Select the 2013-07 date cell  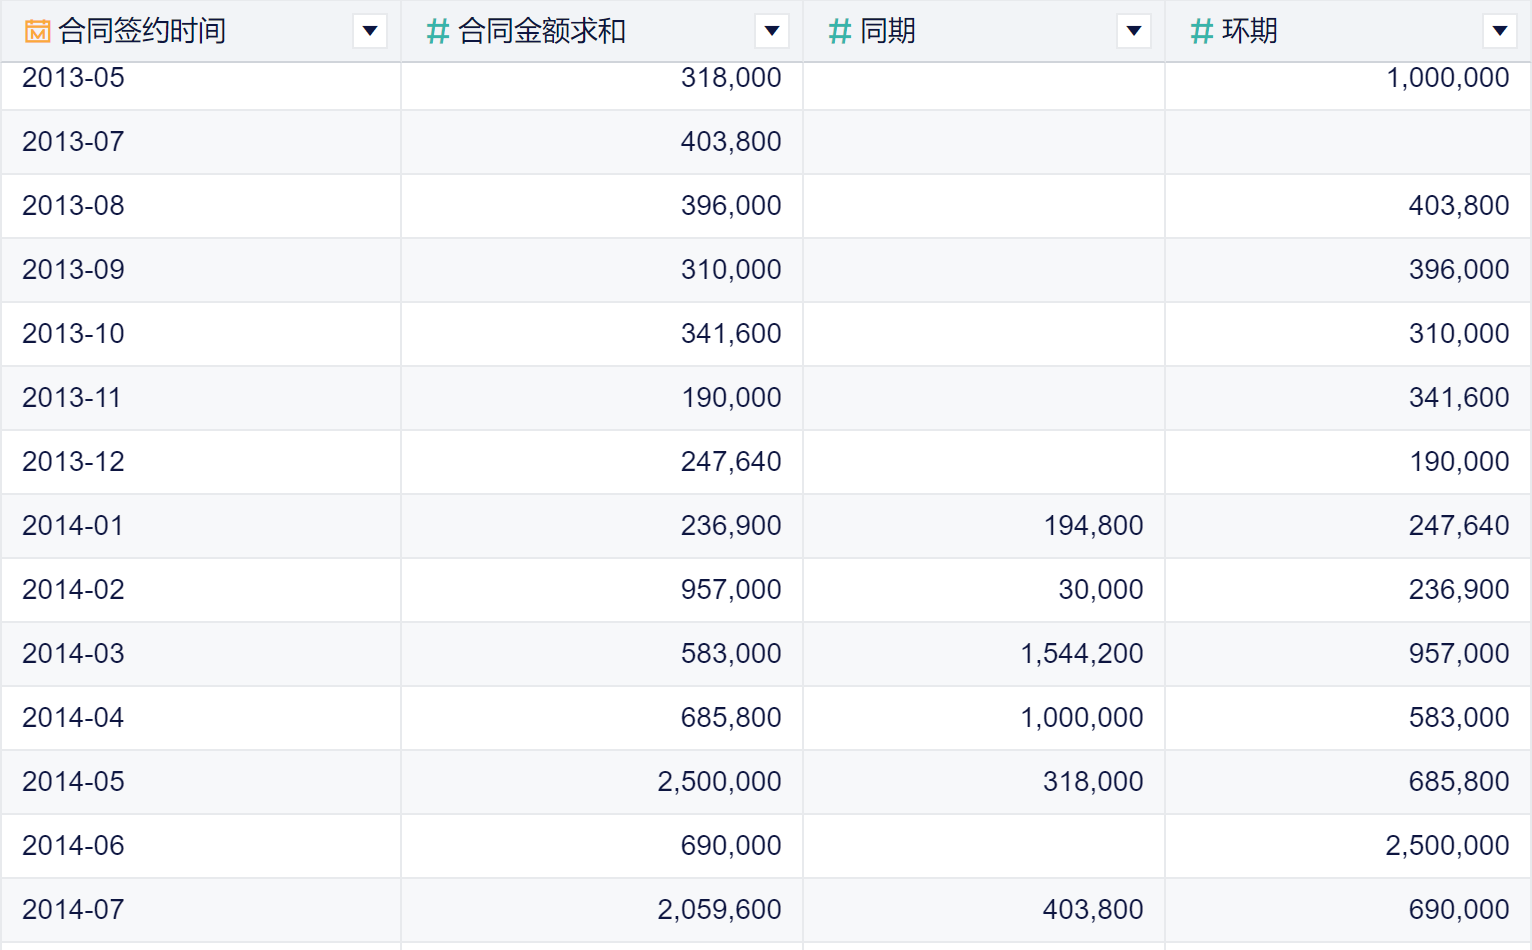point(73,142)
